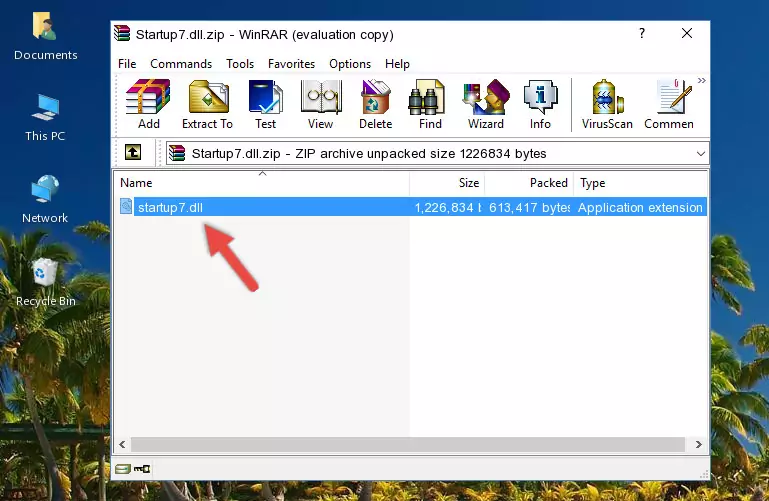
Task: Click startup7.dll file icon
Action: click(126, 206)
